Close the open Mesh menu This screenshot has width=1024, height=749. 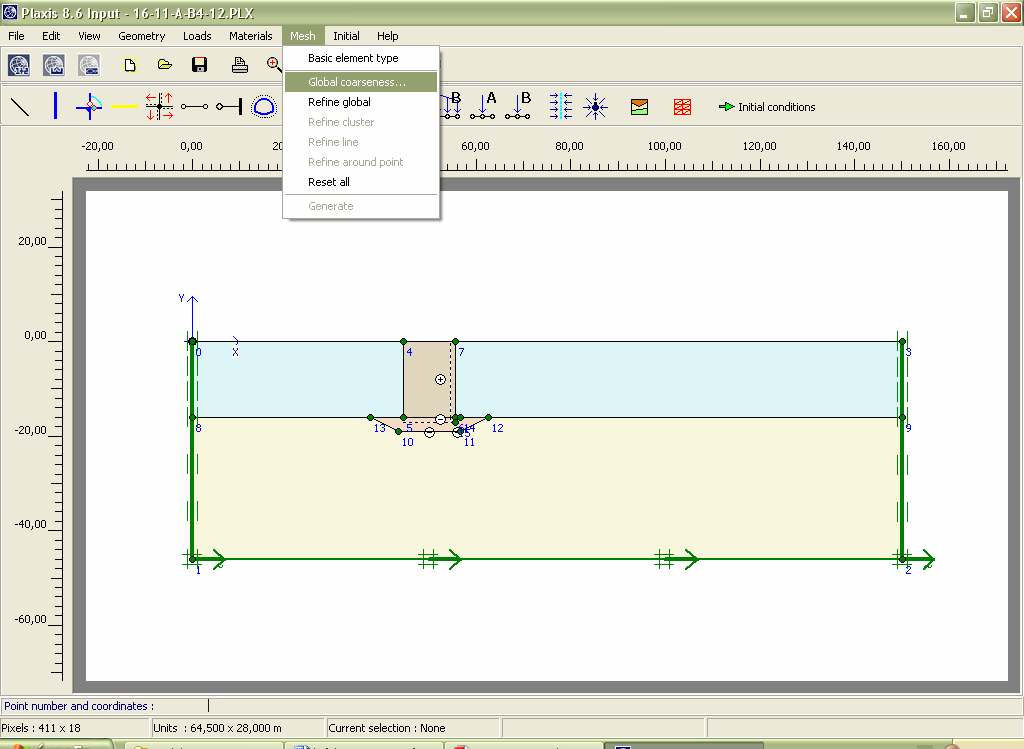pos(302,36)
